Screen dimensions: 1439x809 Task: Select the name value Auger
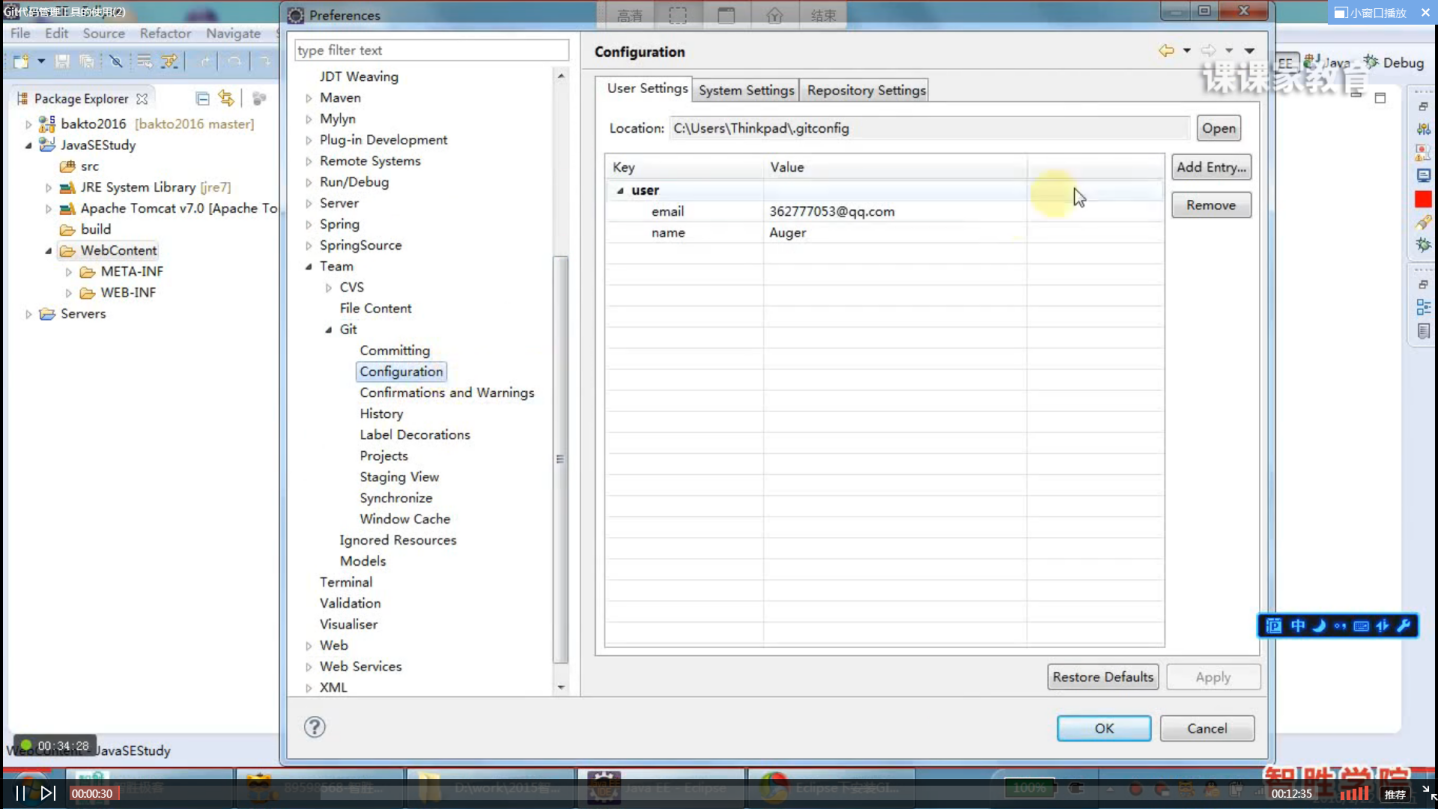pyautogui.click(x=788, y=233)
